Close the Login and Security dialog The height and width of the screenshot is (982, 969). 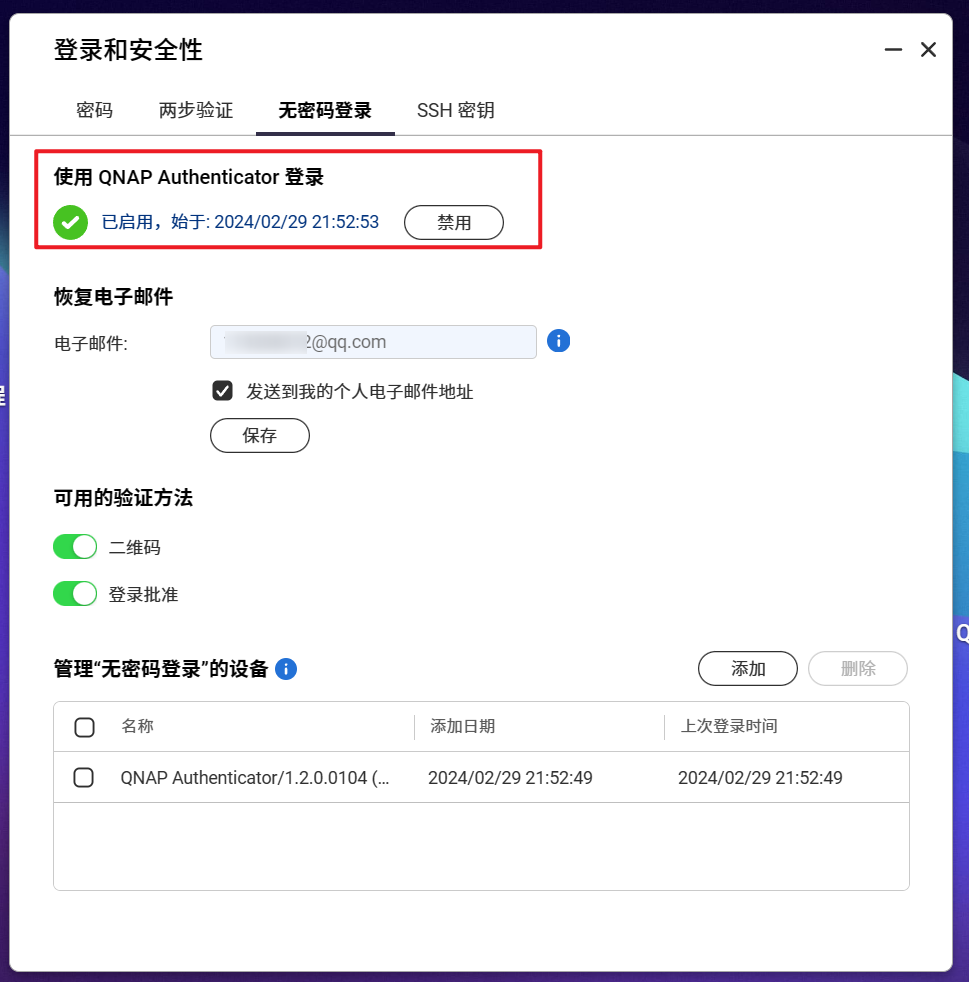(928, 49)
